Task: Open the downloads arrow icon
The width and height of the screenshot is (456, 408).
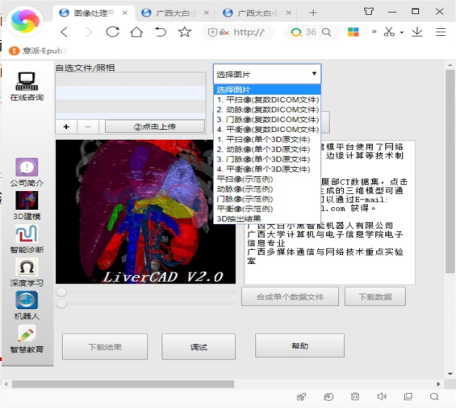Action: tap(417, 32)
